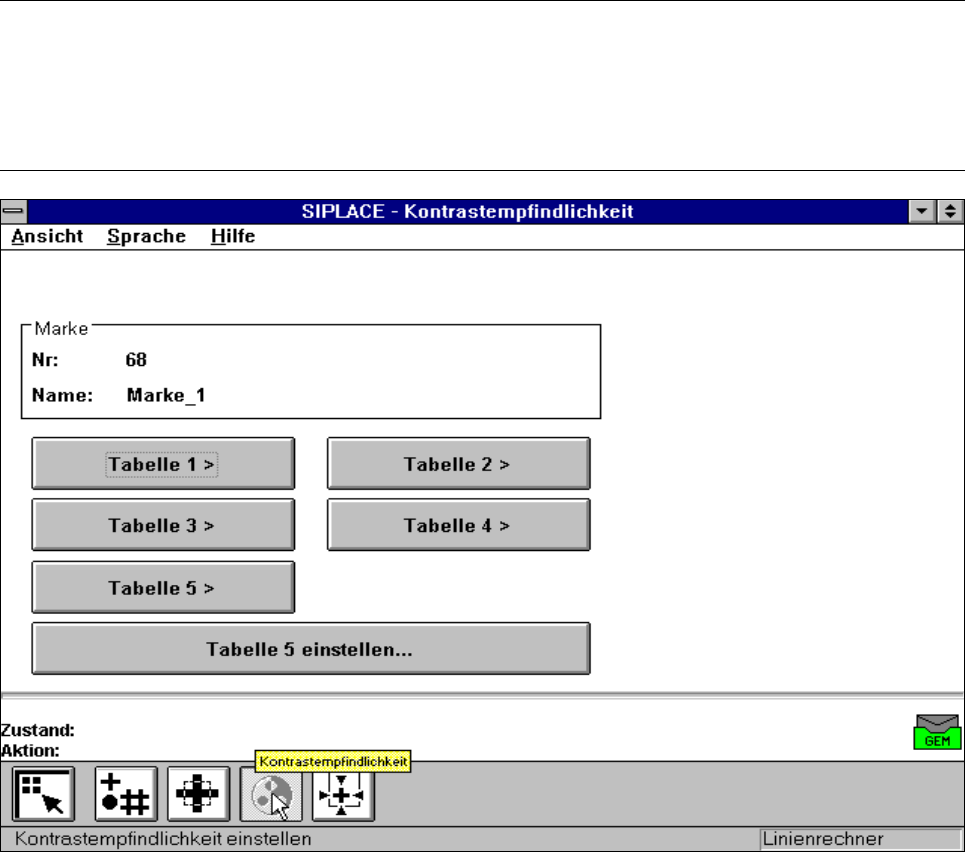Screen dimensions: 965x852
Task: Click the Marke group box label
Action: pos(61,329)
